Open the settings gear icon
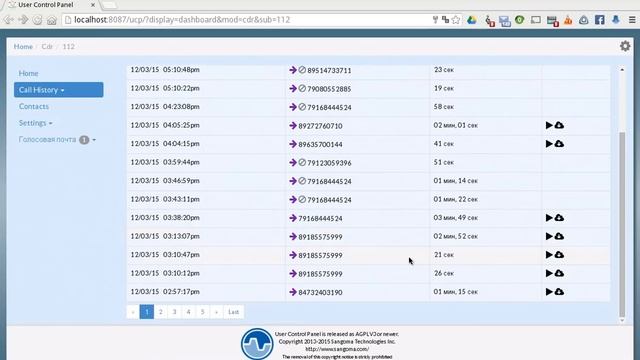Screen dimensions: 640x360 pos(625,46)
